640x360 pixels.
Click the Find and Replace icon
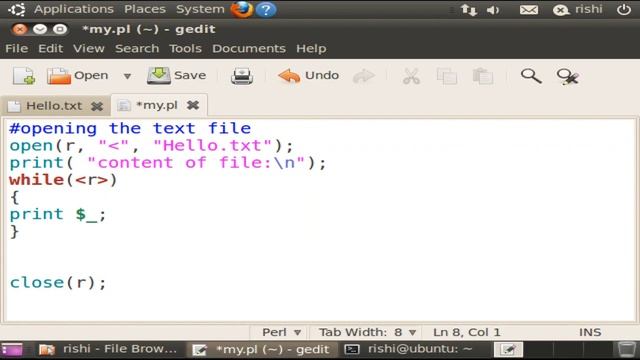(567, 76)
